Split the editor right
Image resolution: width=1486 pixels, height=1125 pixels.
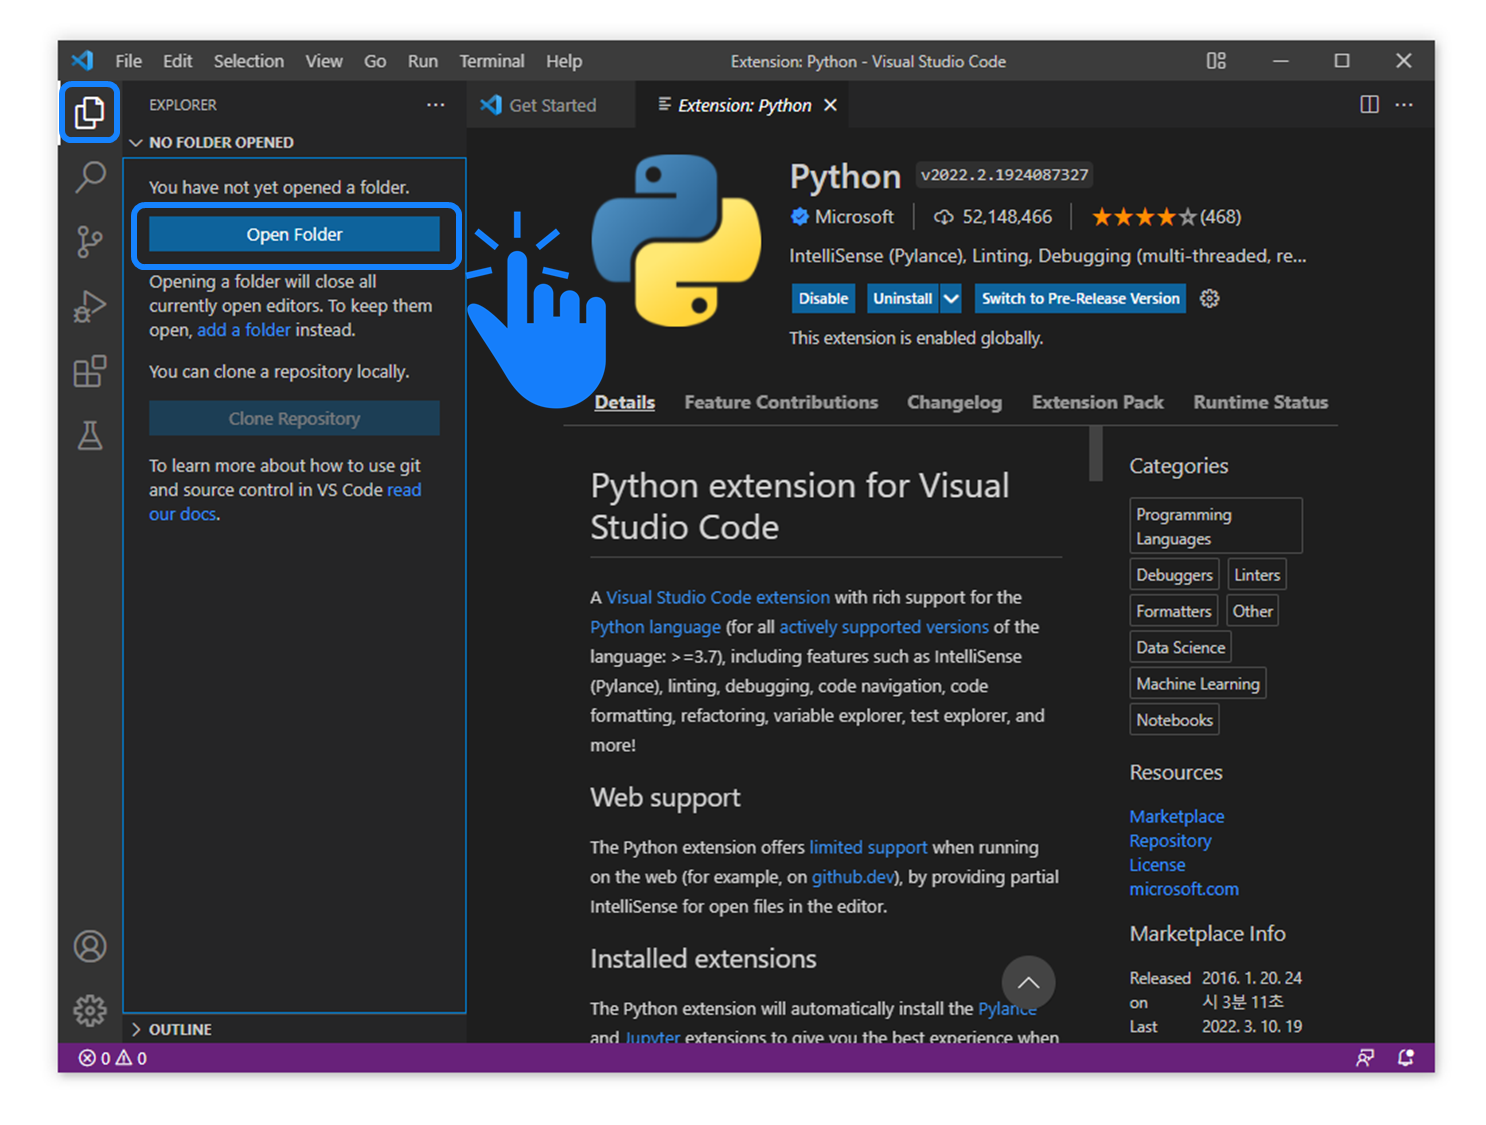(1370, 105)
